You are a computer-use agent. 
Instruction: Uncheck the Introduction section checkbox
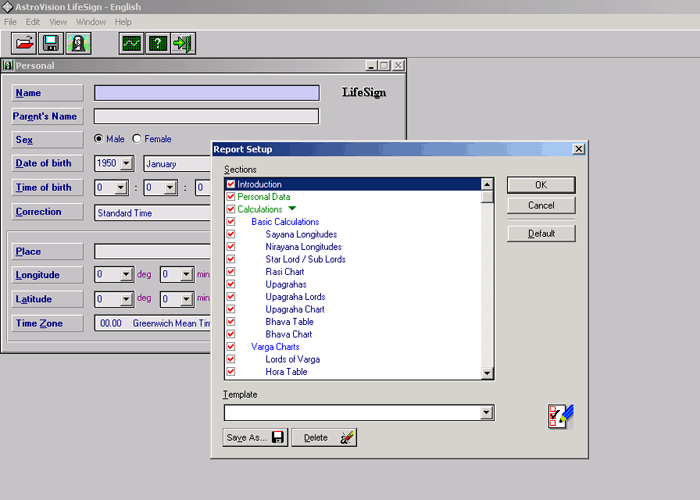click(x=231, y=184)
